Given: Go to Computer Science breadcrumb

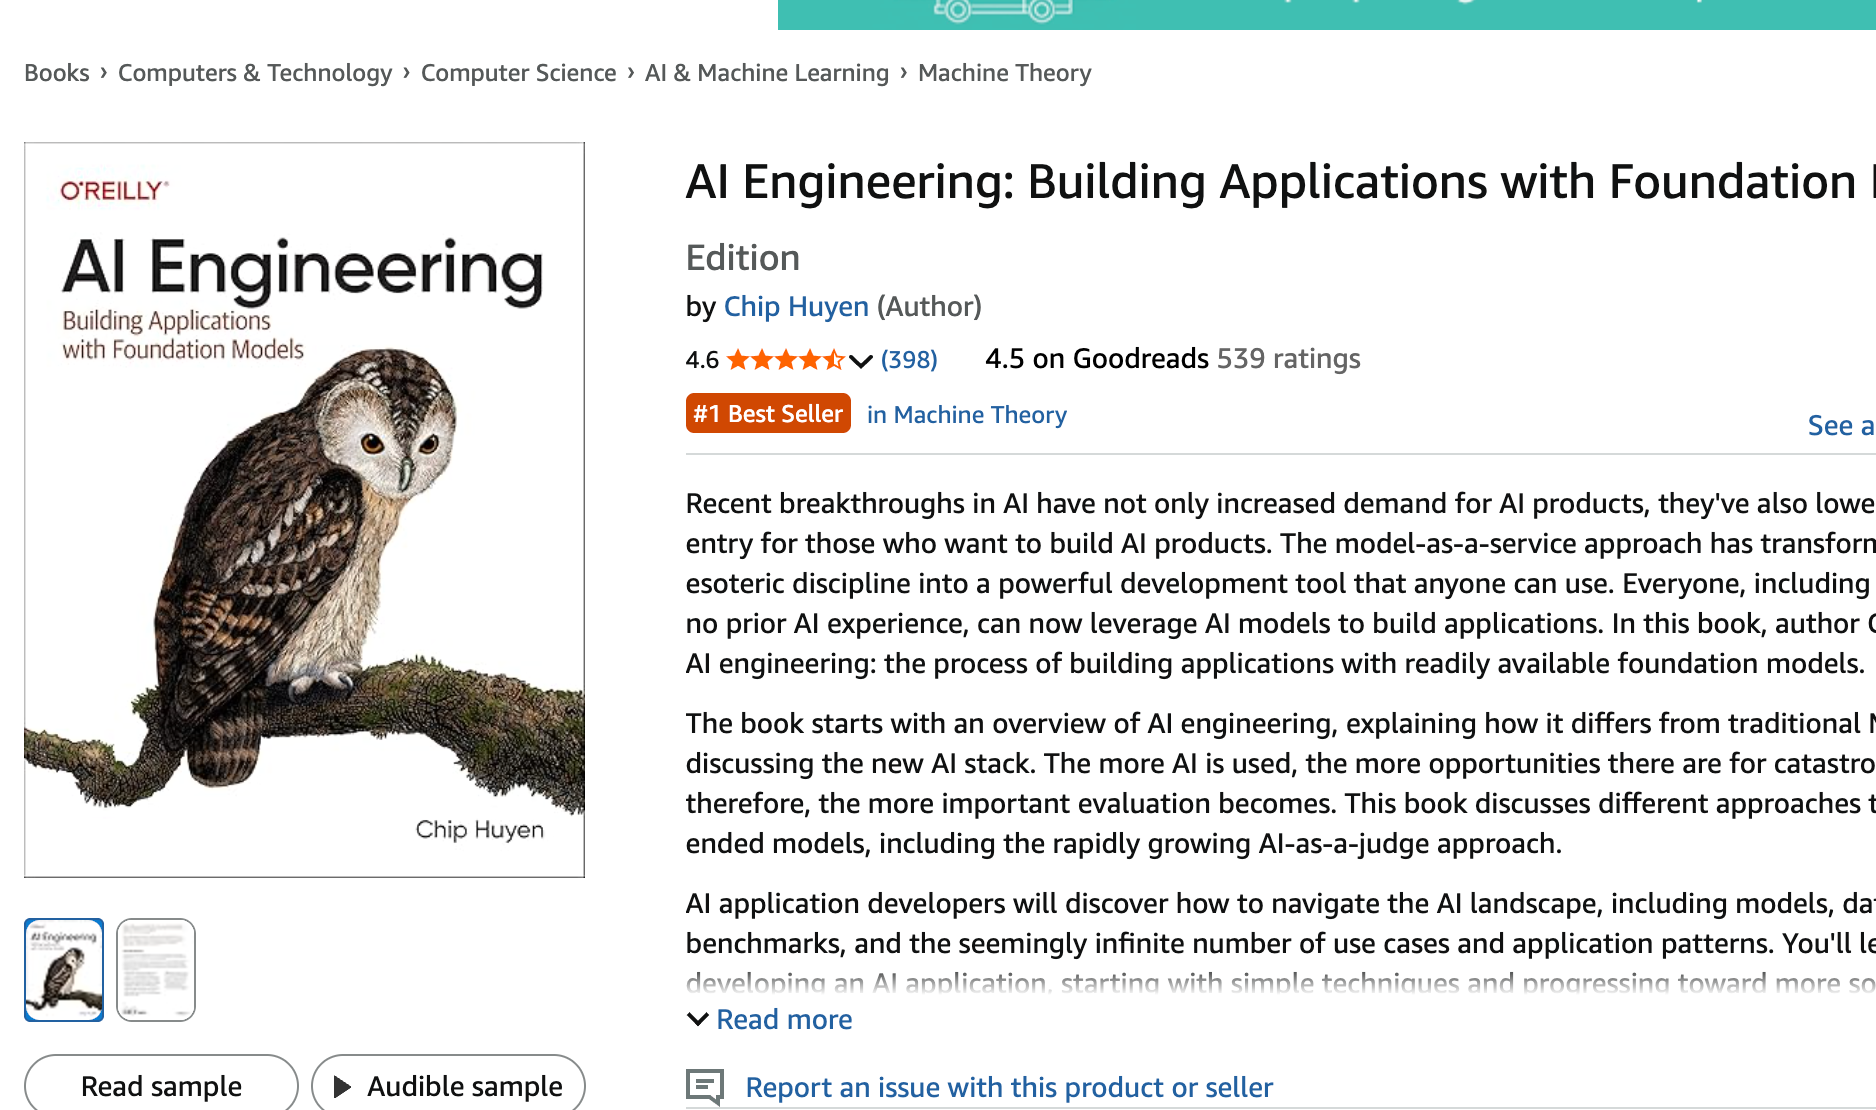Looking at the screenshot, I should point(518,73).
